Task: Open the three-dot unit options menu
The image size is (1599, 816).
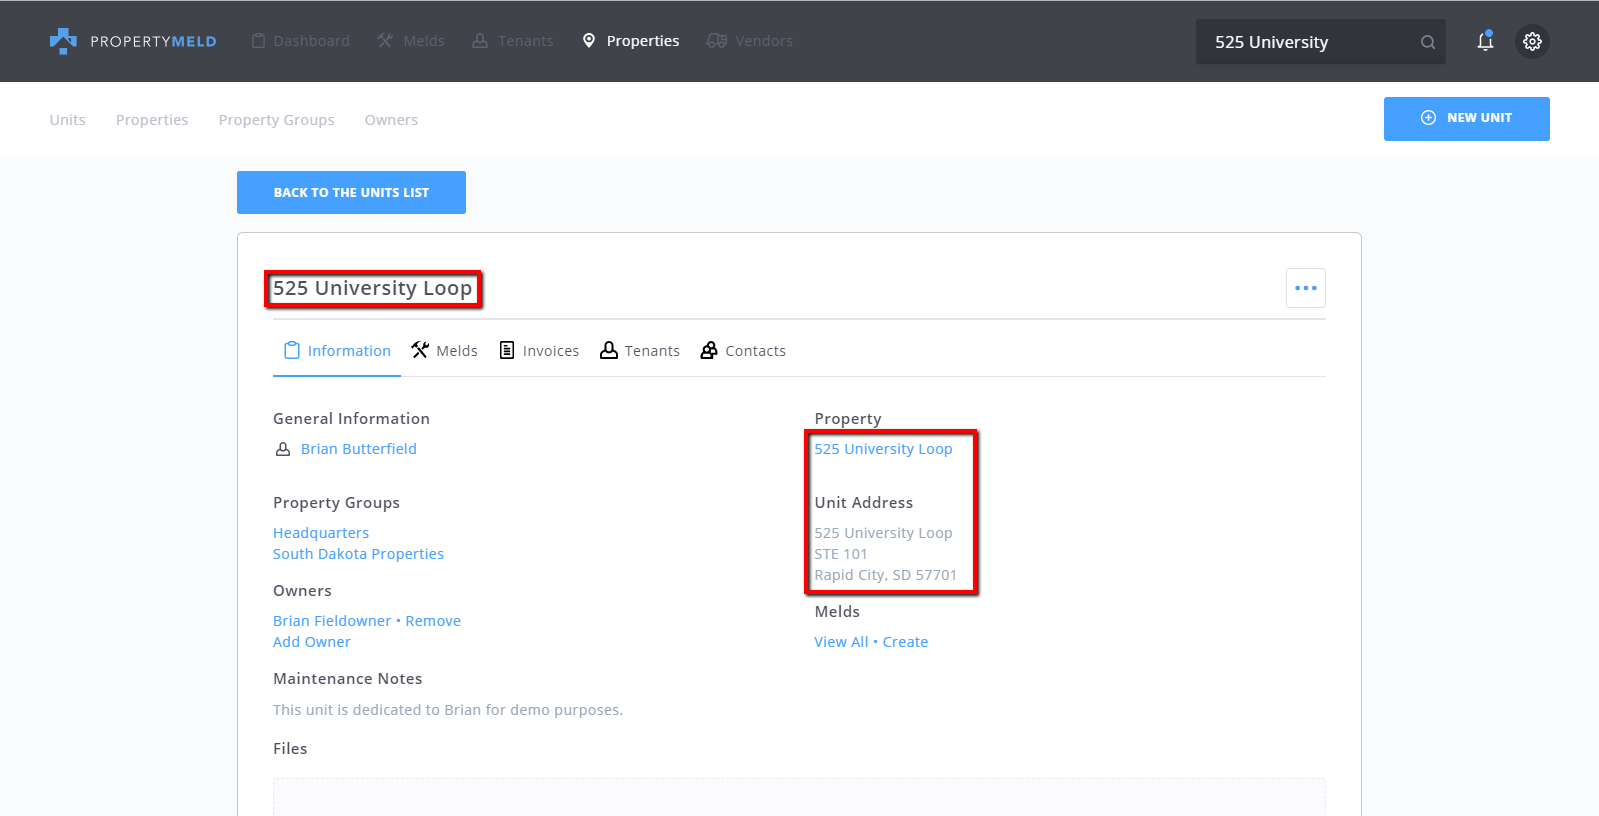Action: click(1306, 288)
